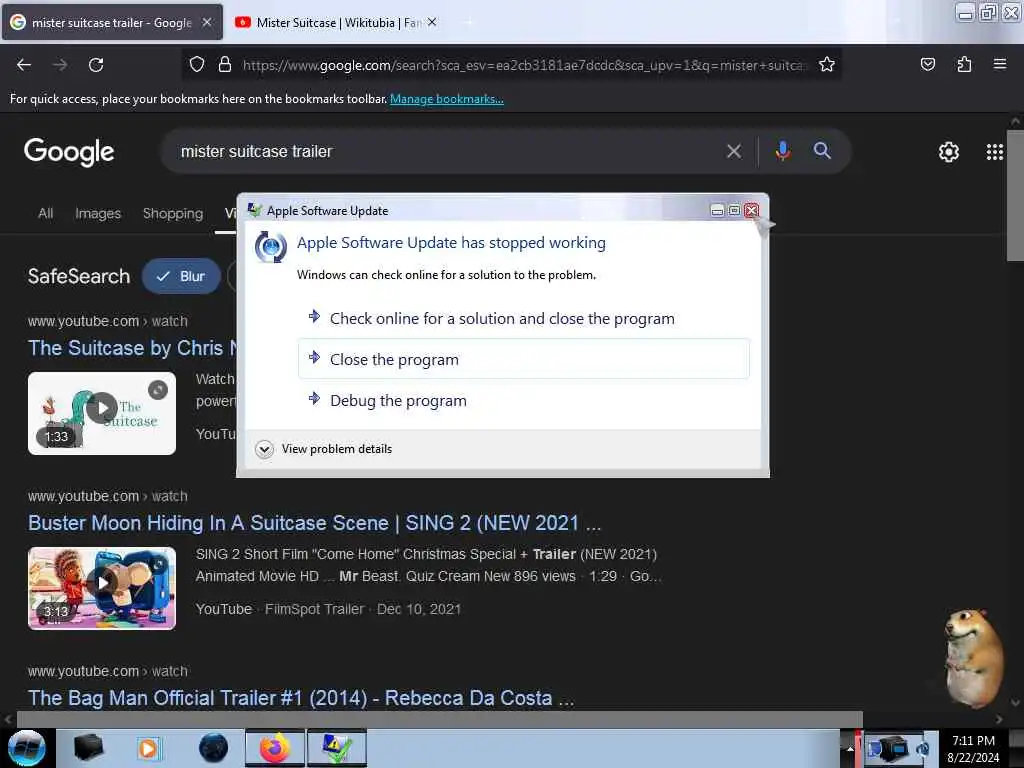1024x768 pixels.
Task: Open the Firefox hamburger application menu
Action: [999, 64]
